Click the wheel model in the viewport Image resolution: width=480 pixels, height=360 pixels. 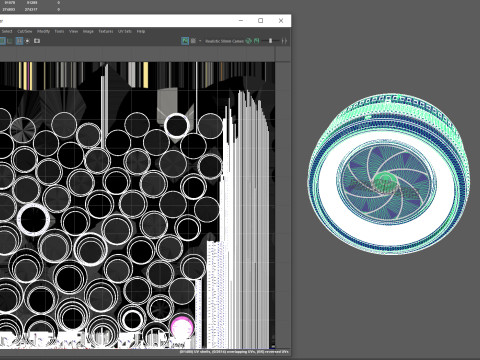[x=388, y=173]
